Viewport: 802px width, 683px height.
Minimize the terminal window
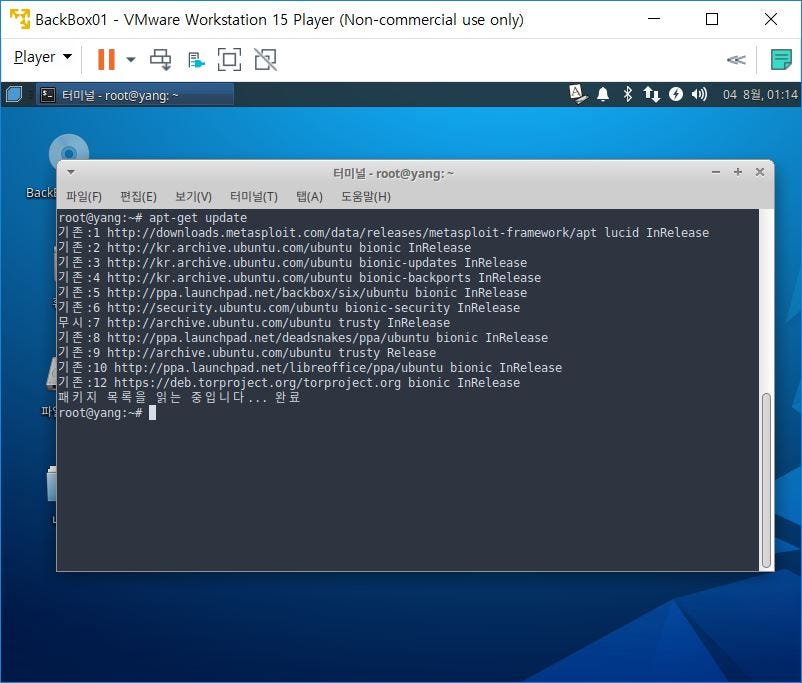tap(716, 172)
